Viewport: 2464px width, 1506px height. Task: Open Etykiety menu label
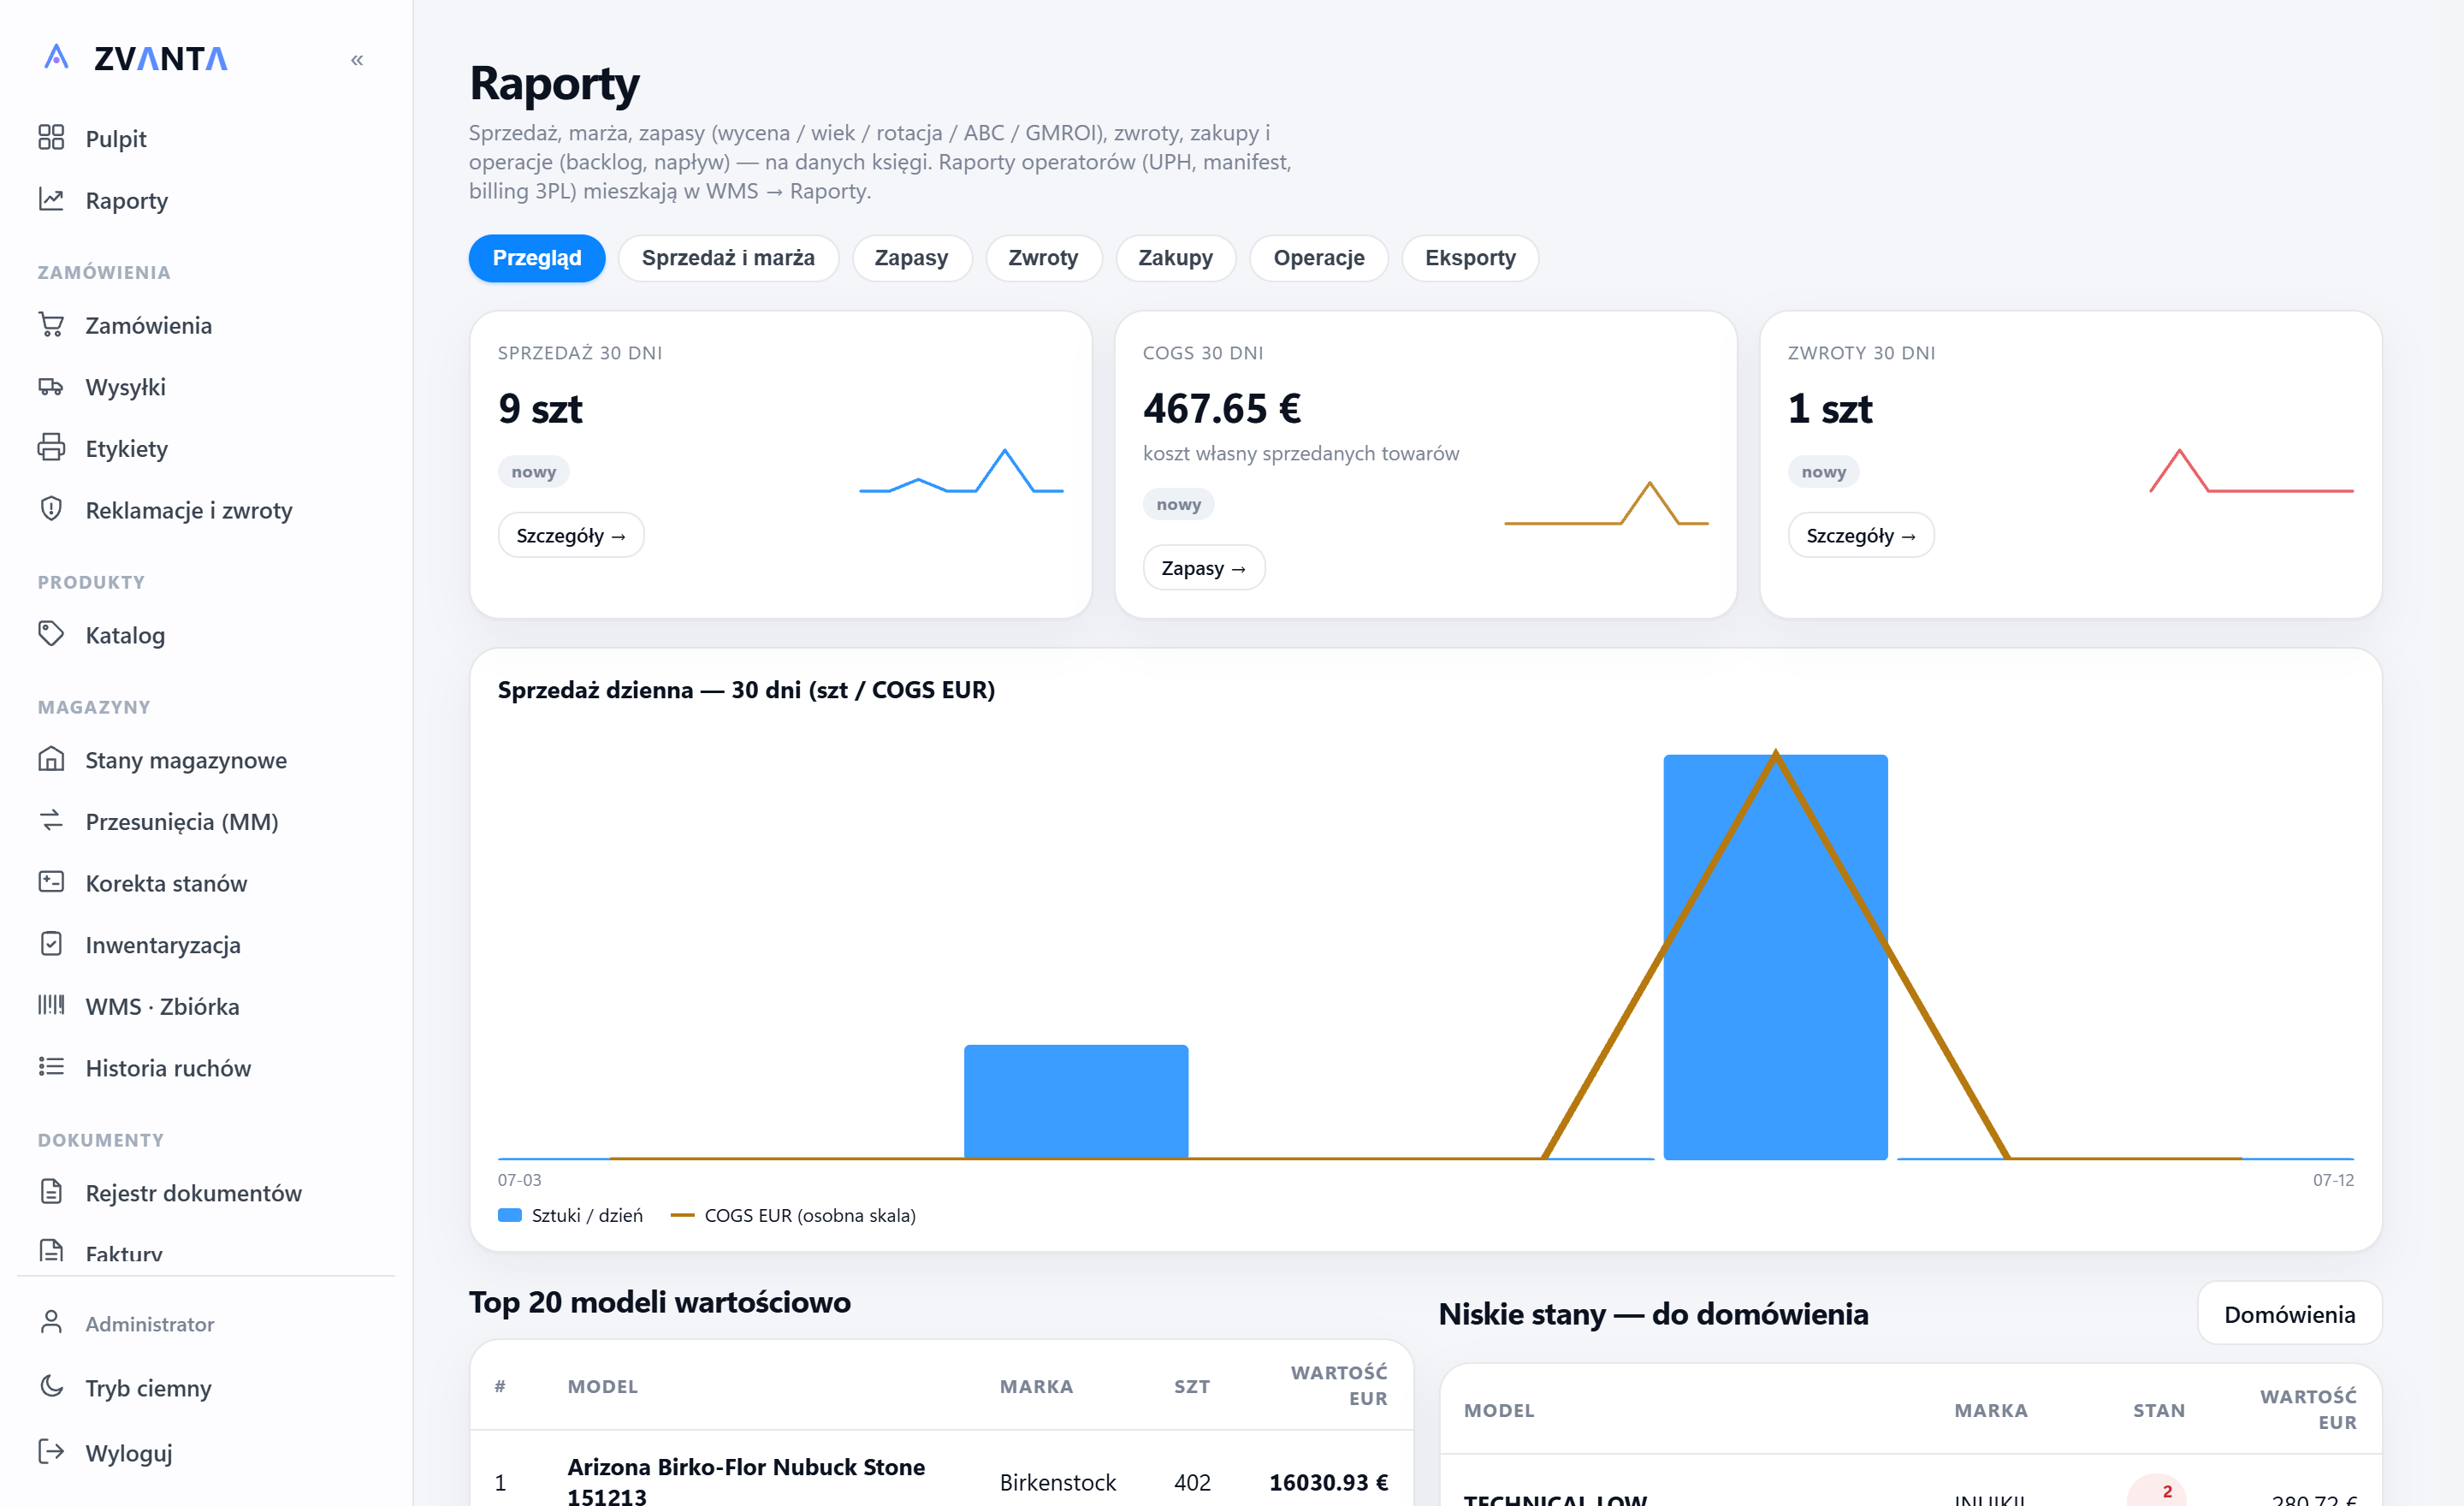[x=127, y=449]
